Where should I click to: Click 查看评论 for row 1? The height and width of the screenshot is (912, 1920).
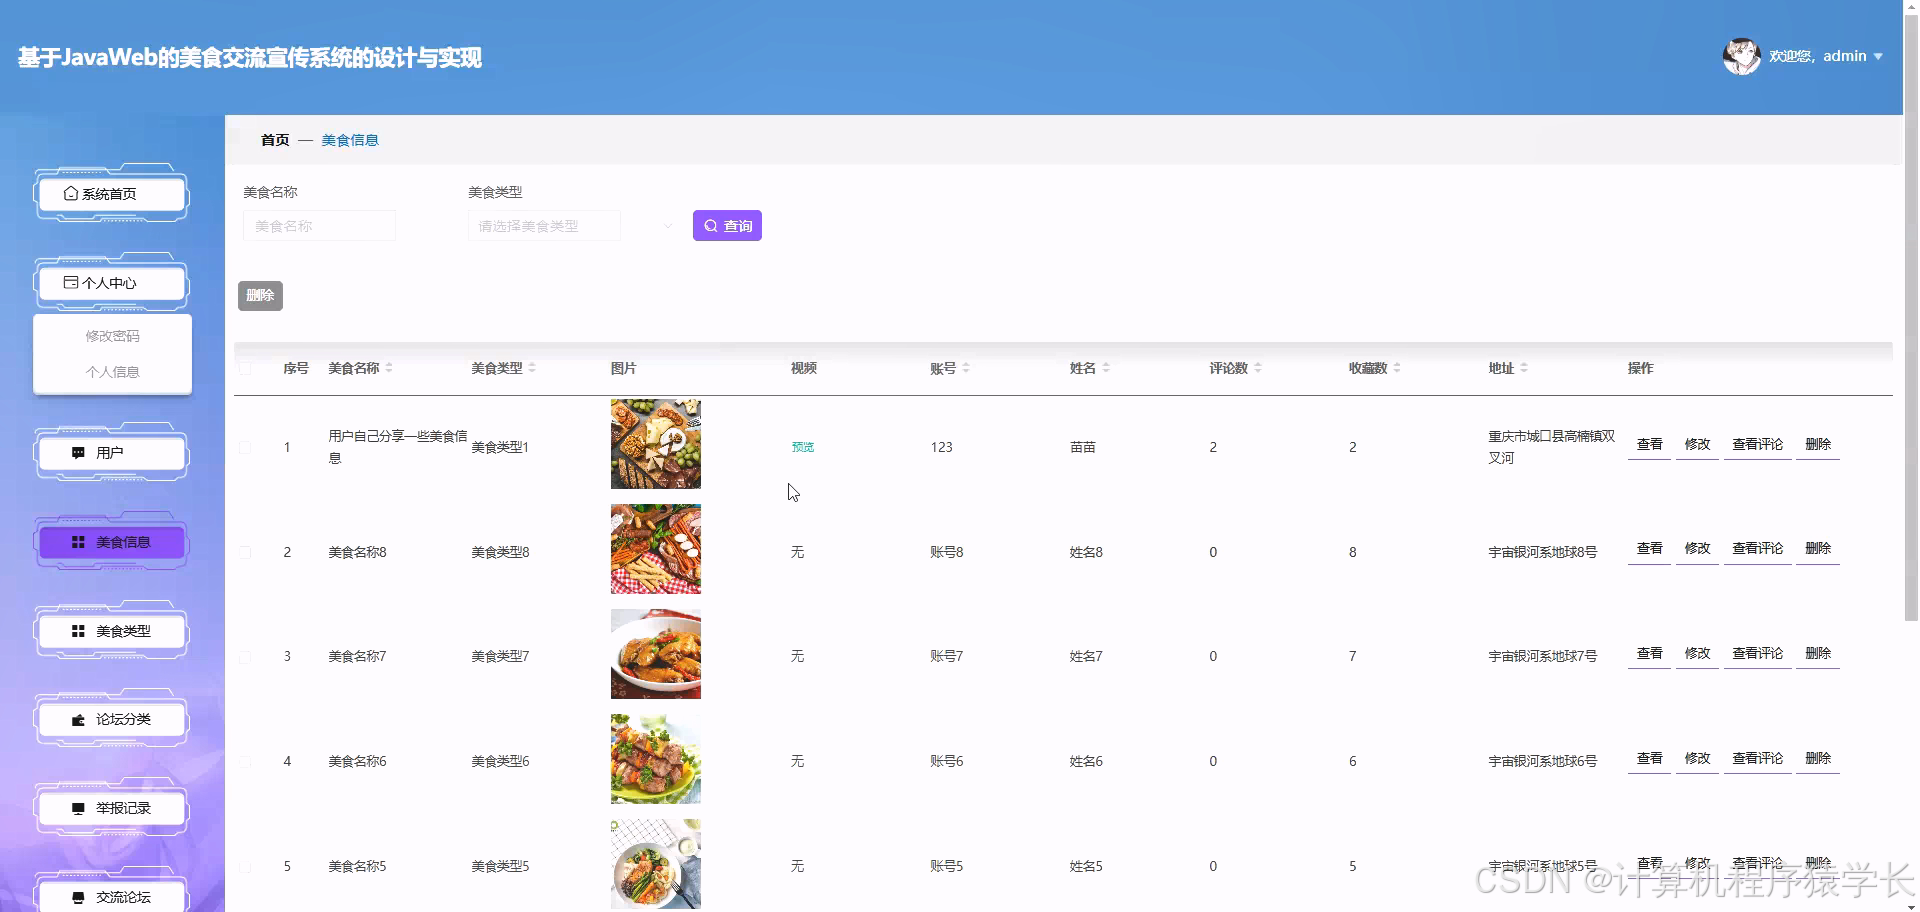pos(1758,444)
